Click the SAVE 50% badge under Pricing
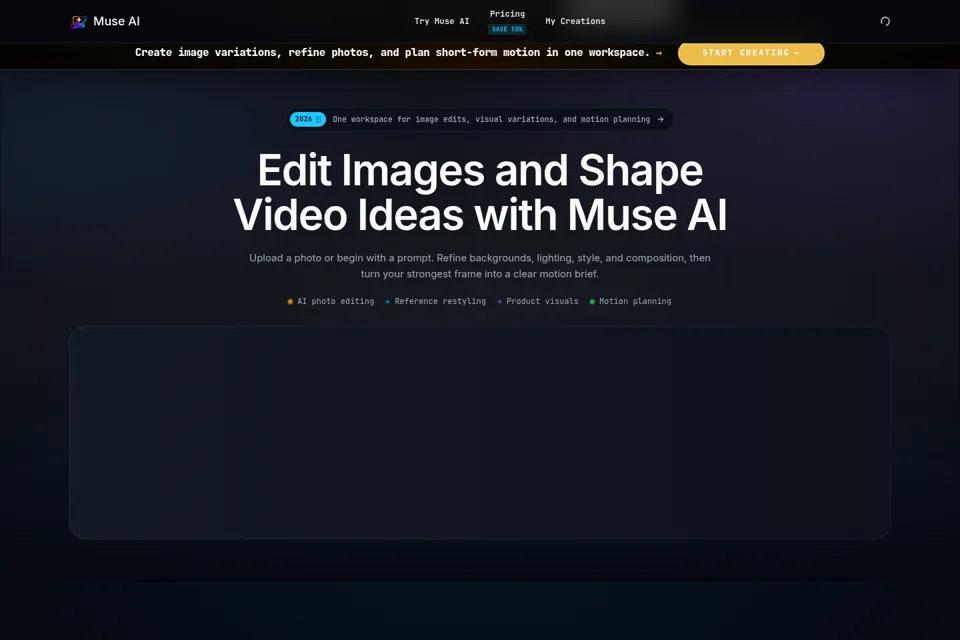 click(x=507, y=29)
